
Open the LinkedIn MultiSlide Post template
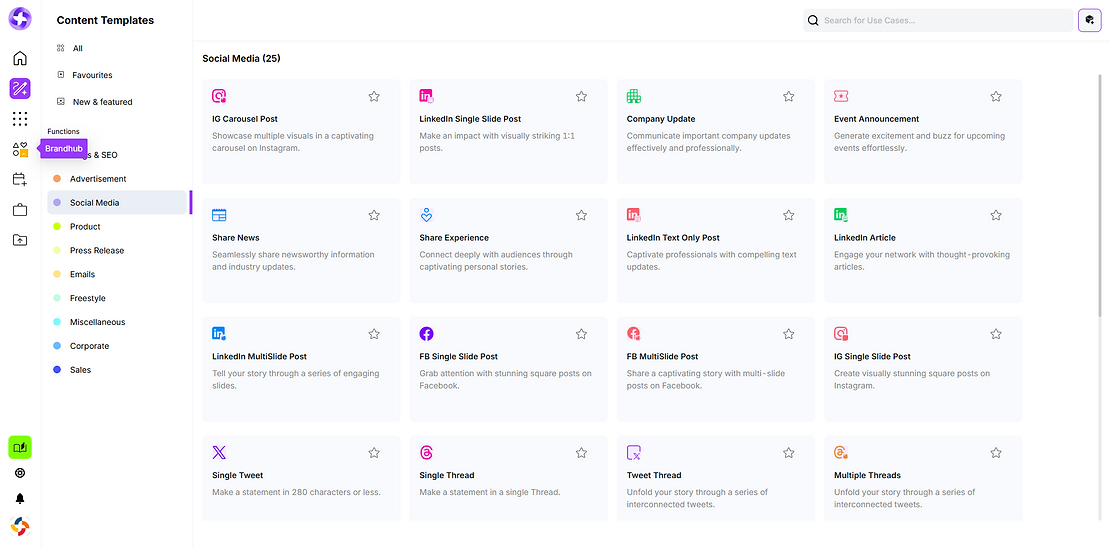click(x=301, y=369)
